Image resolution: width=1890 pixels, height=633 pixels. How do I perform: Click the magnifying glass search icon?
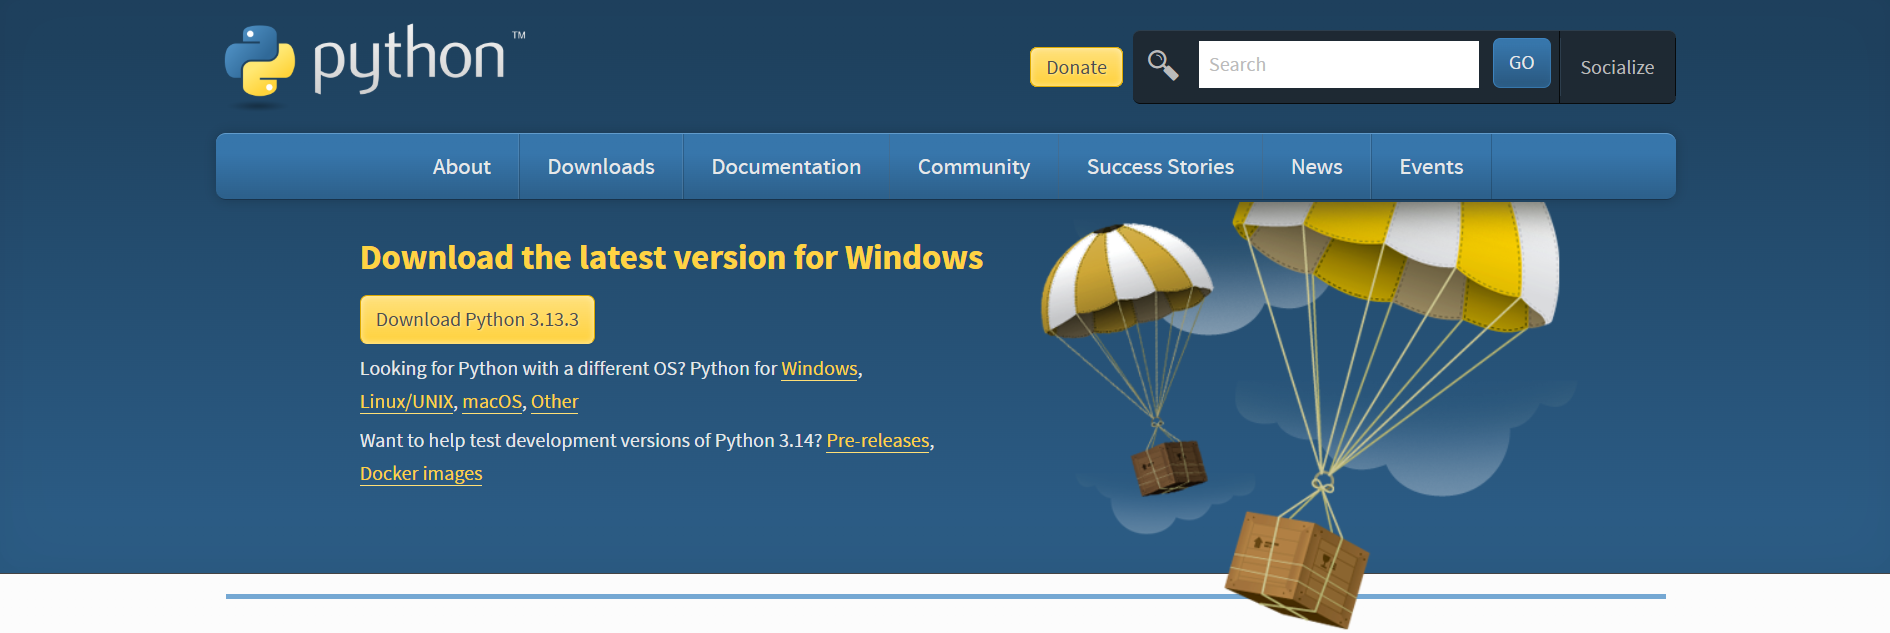(1162, 65)
